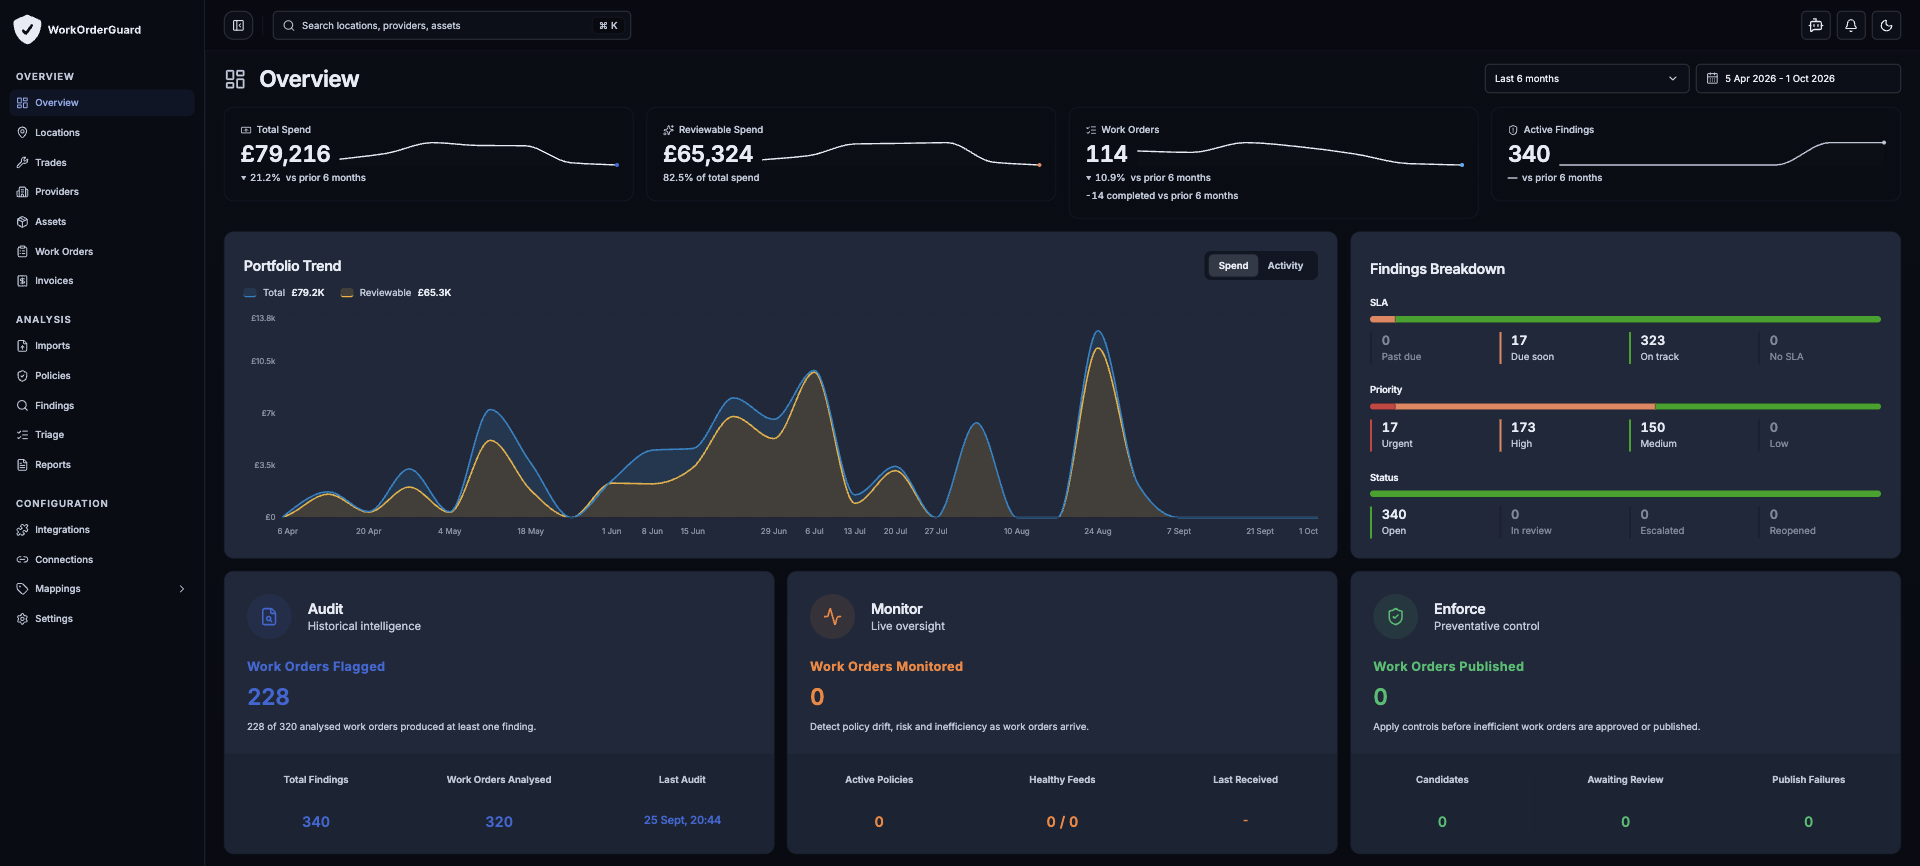Click the Work Orders clipboard icon

[22, 252]
